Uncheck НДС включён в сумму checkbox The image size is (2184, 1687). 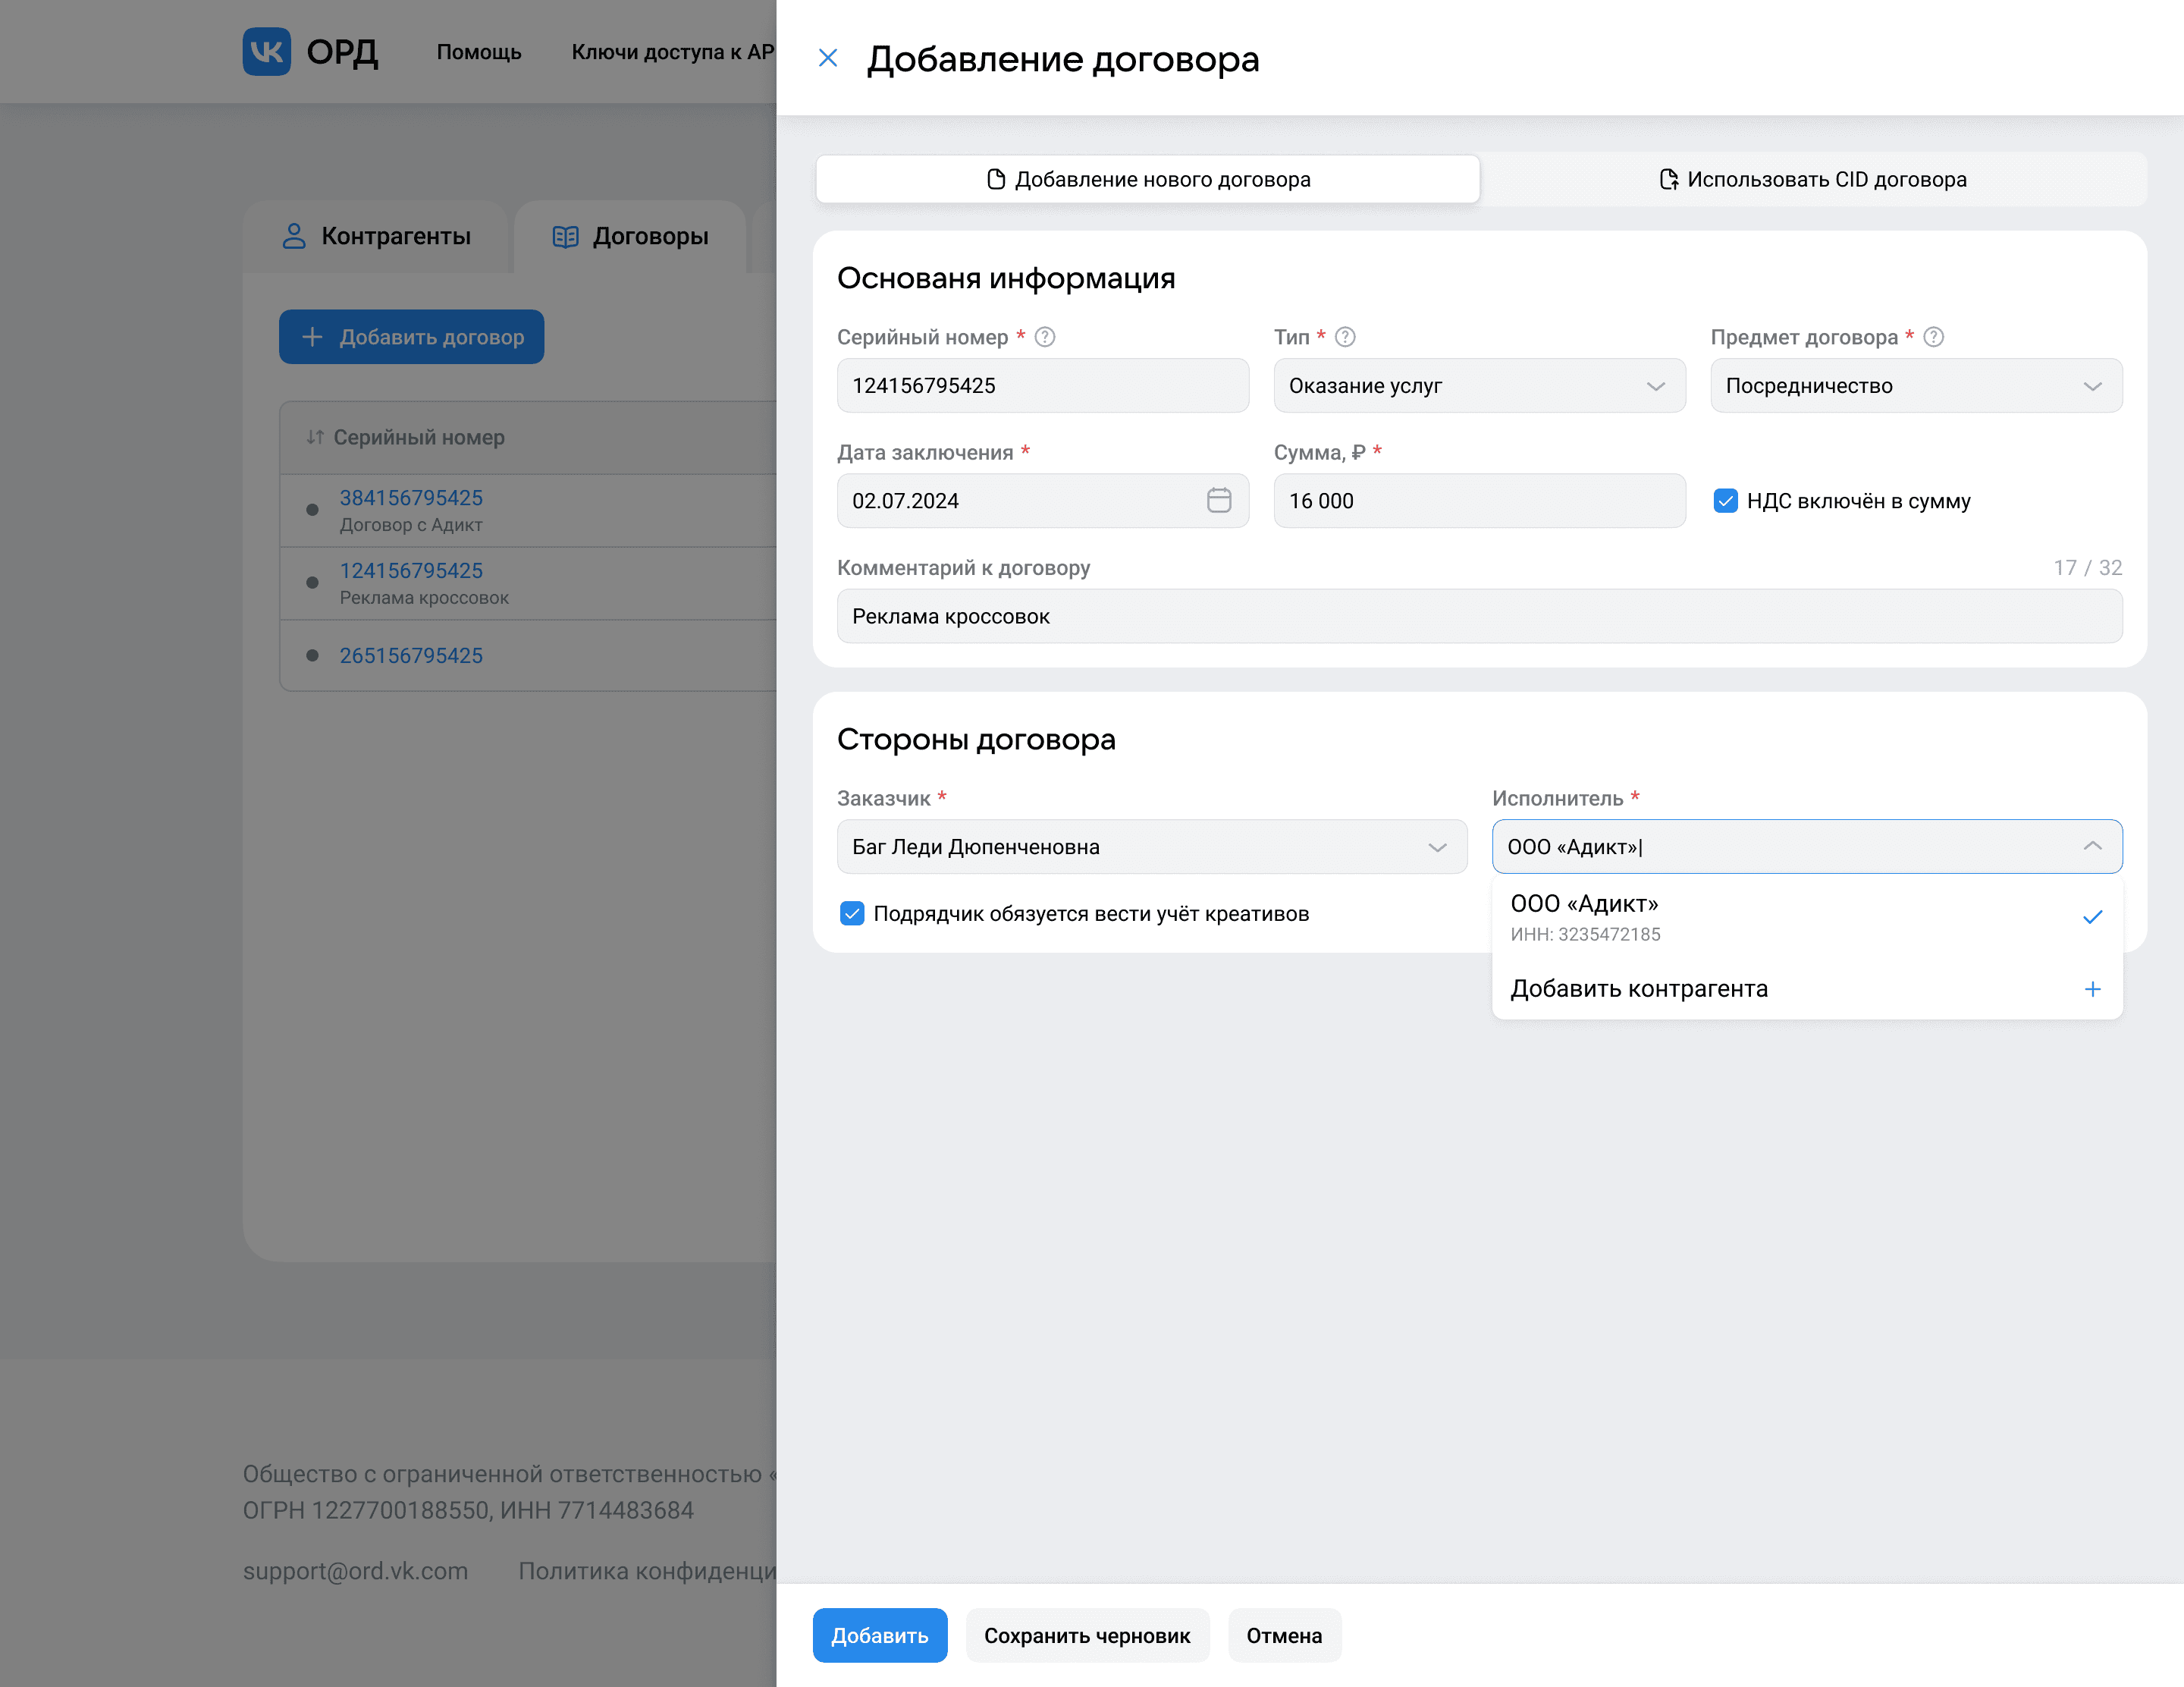[x=1726, y=500]
